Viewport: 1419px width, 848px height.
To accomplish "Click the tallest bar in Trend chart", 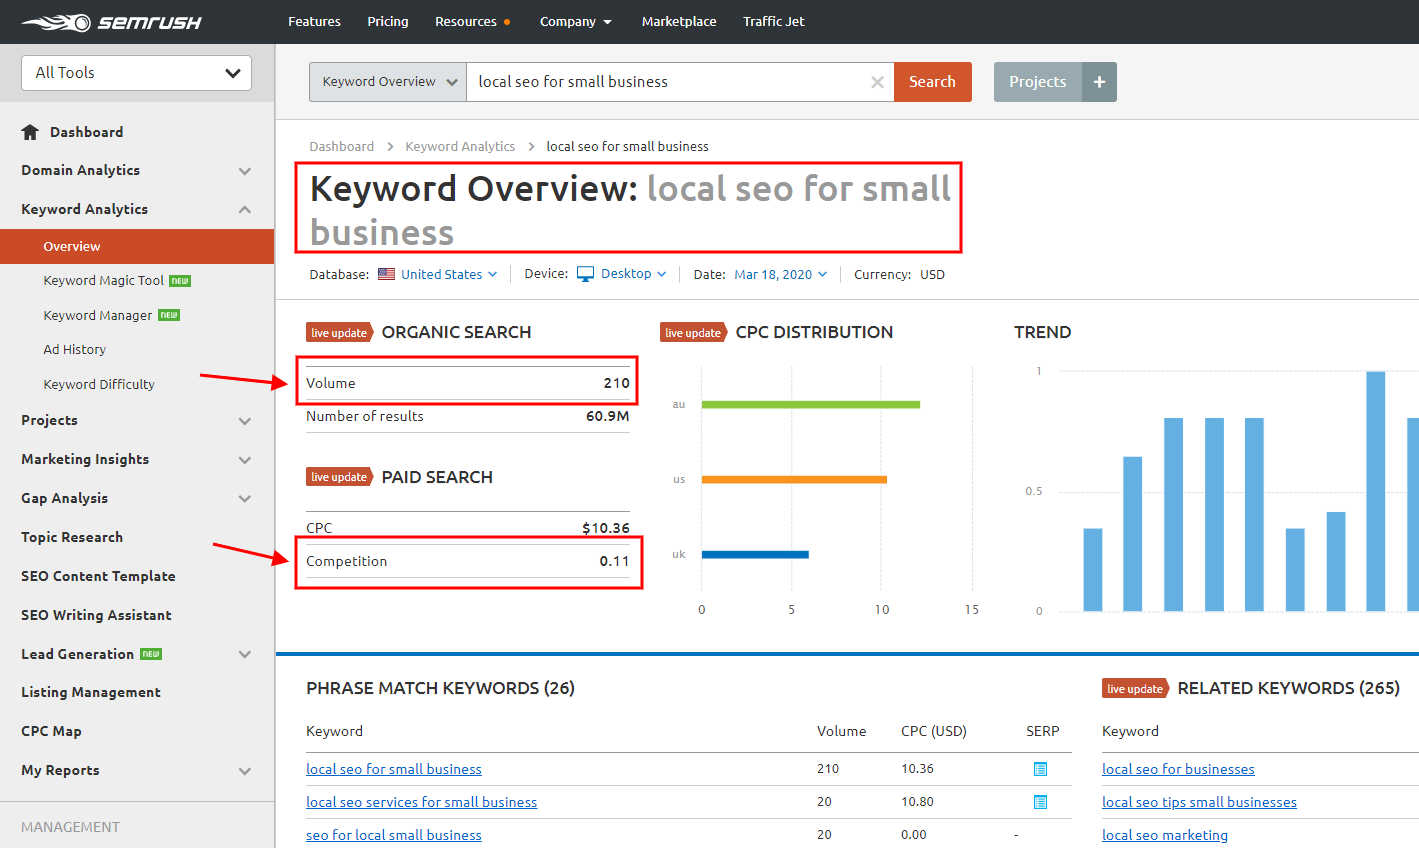I will tap(1376, 491).
